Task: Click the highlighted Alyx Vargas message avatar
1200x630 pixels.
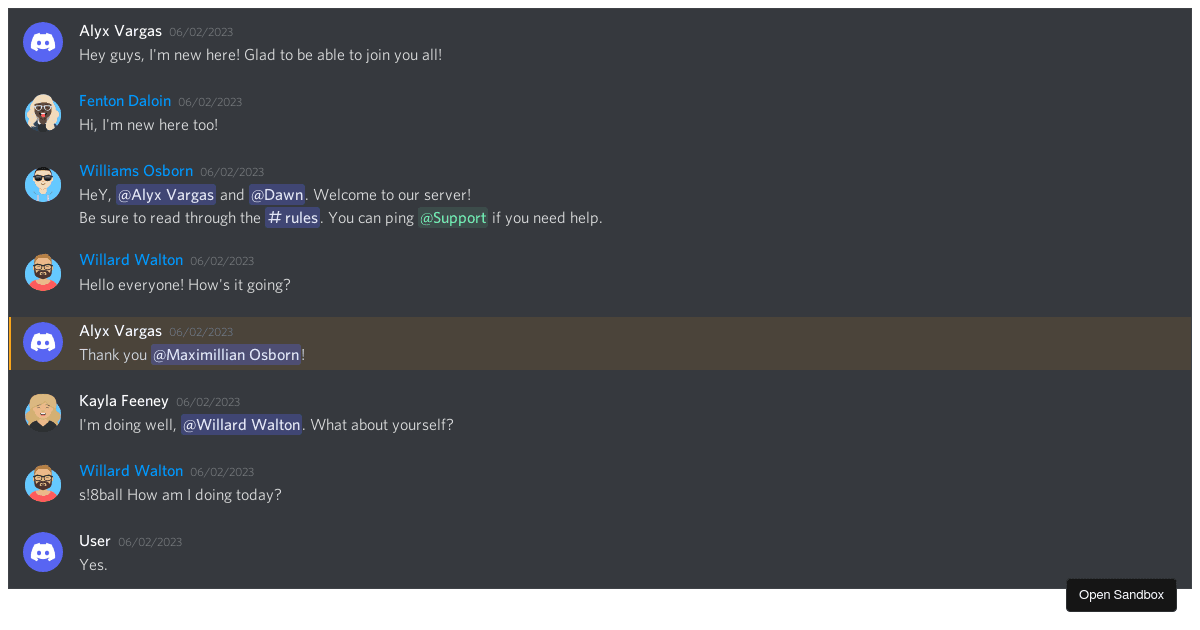Action: (x=43, y=342)
